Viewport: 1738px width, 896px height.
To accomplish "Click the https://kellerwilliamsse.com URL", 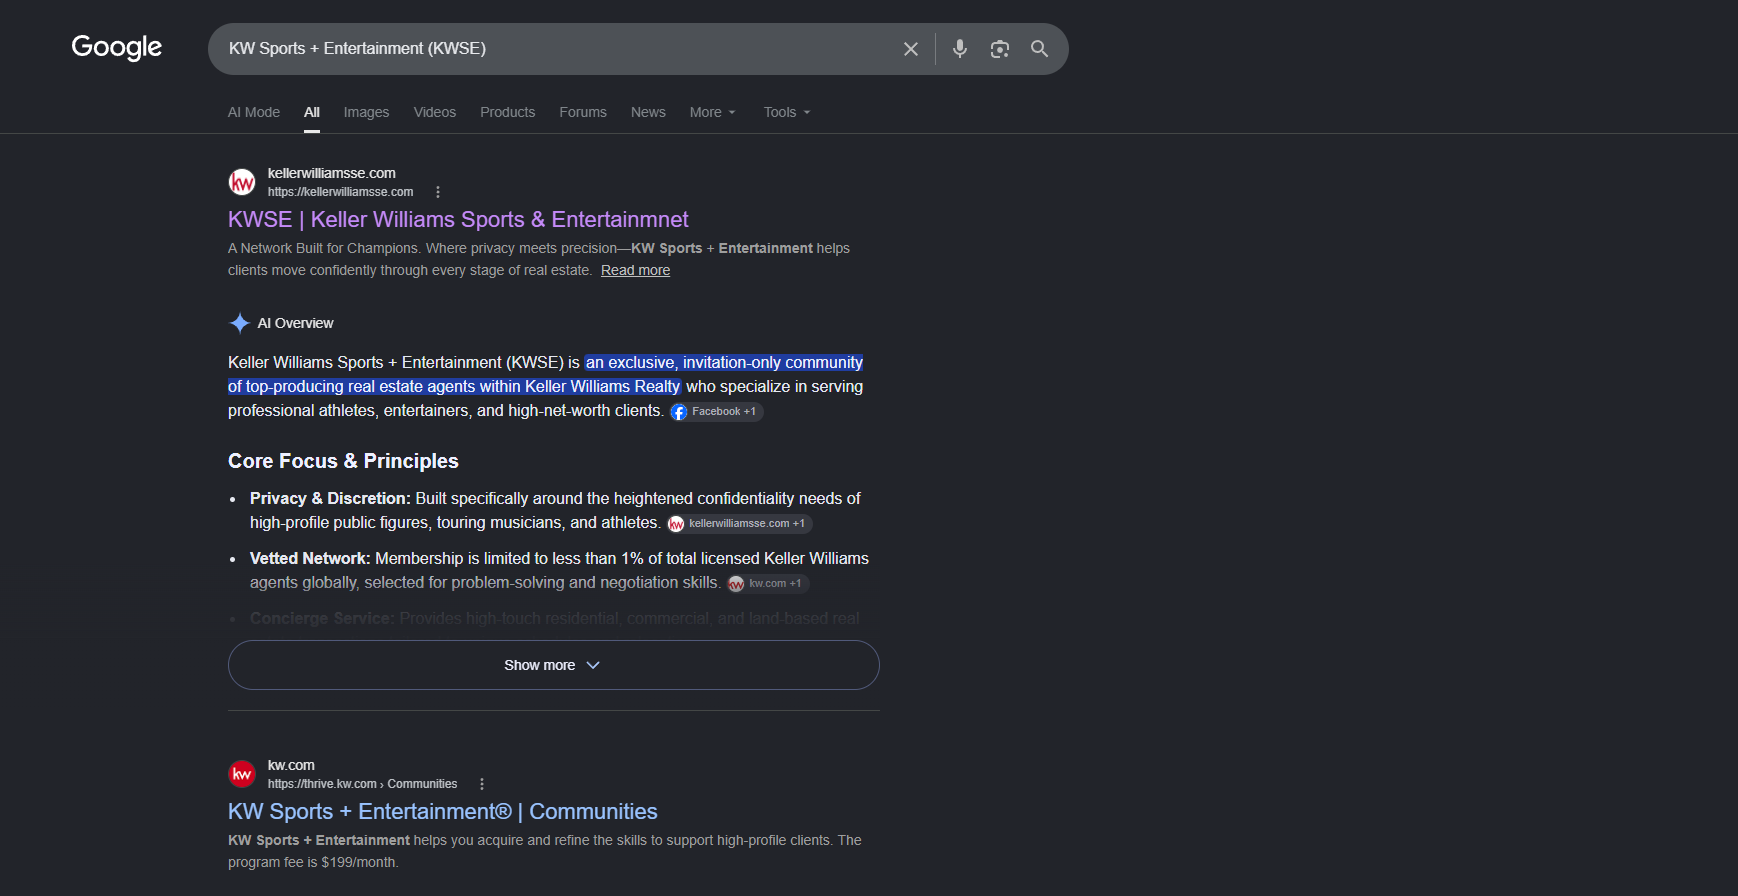I will click(340, 192).
